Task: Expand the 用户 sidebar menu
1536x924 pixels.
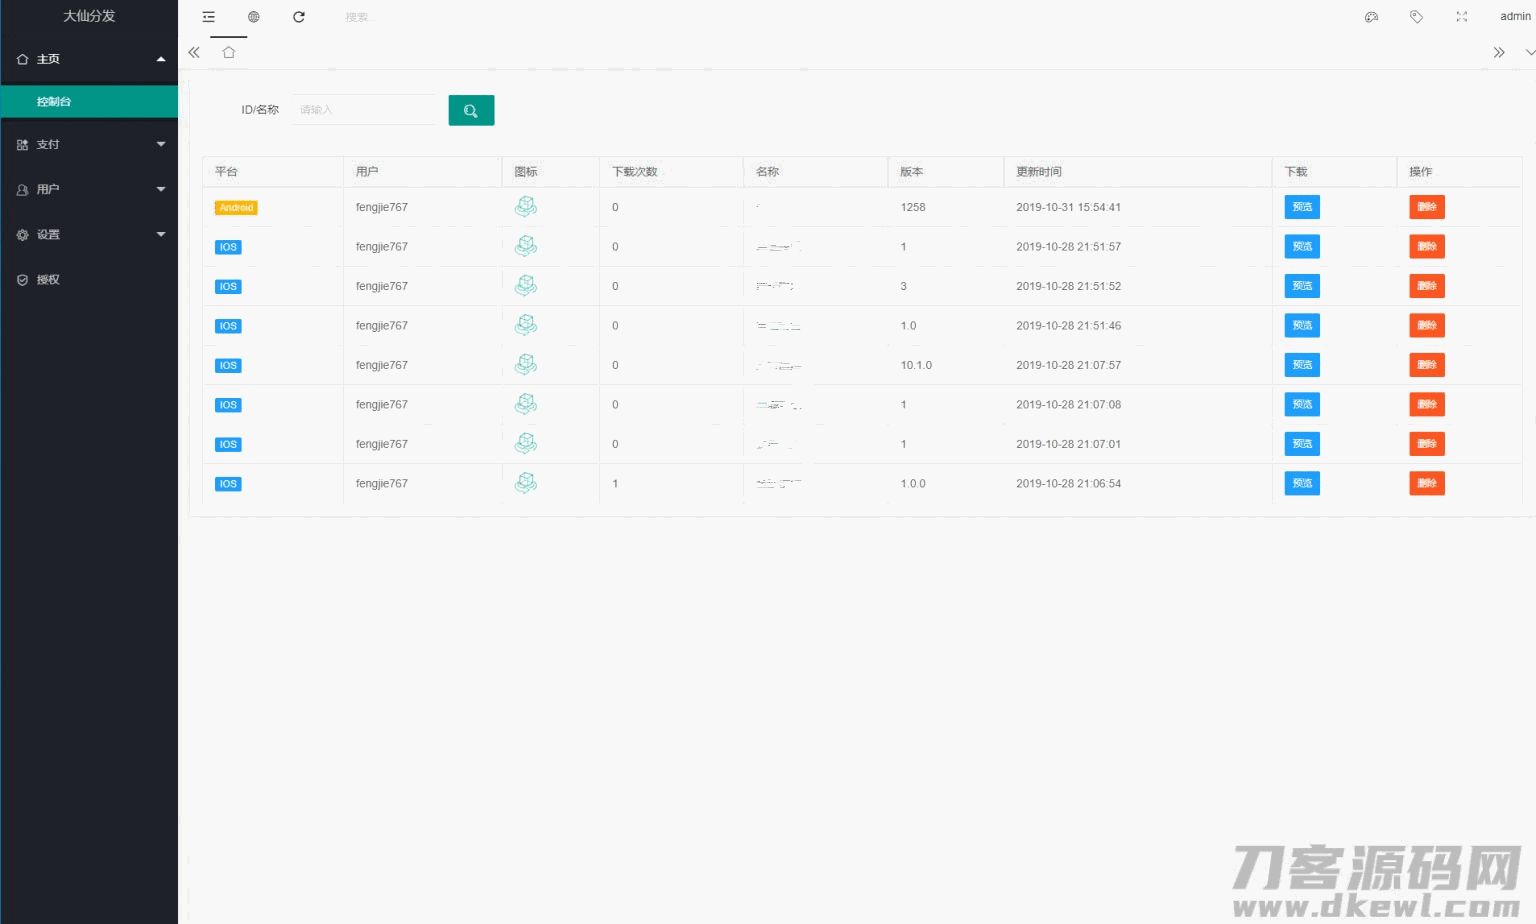Action: click(89, 190)
